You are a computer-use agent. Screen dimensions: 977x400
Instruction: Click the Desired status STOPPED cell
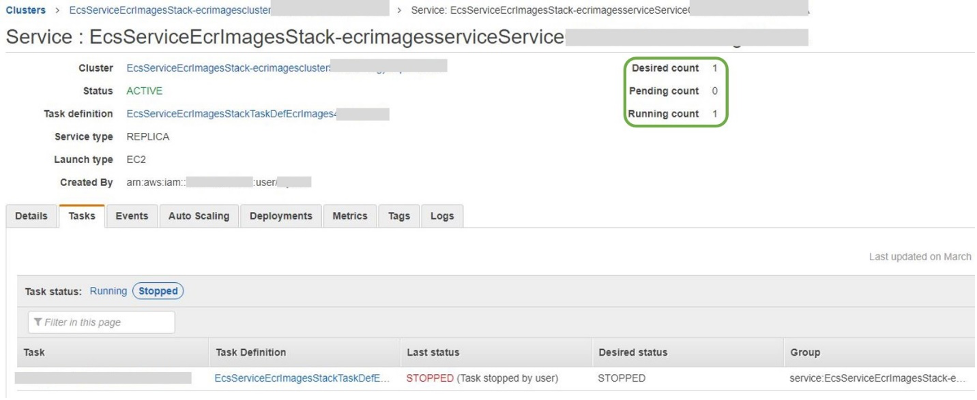(621, 378)
